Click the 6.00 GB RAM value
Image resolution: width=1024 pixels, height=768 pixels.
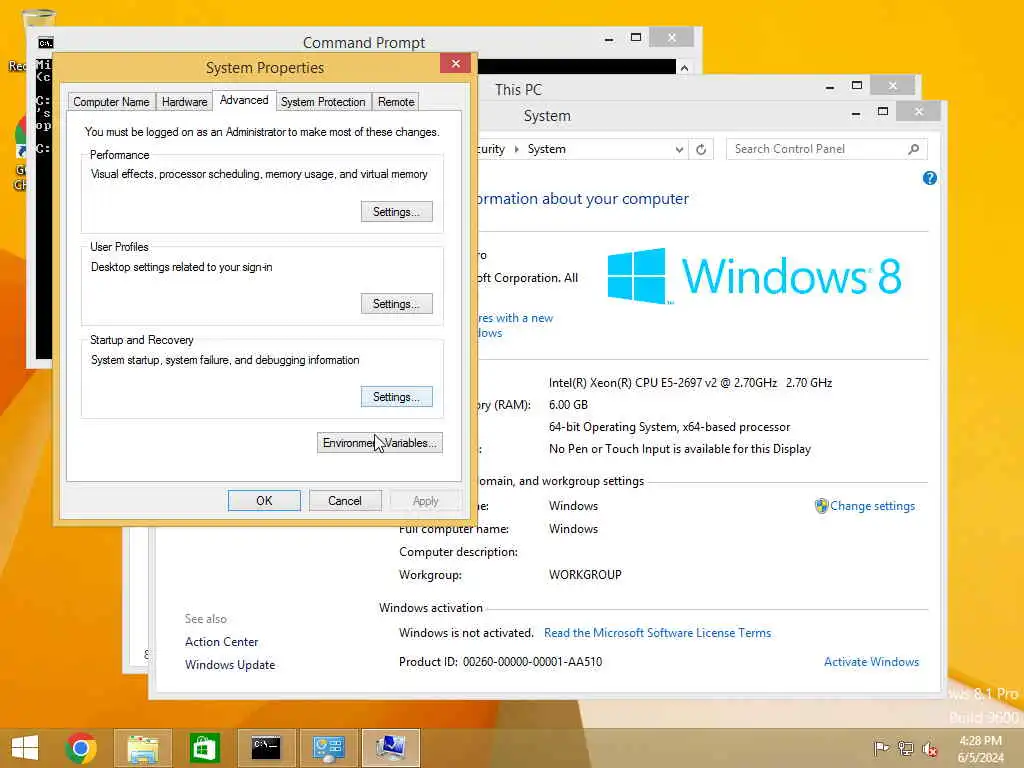click(x=568, y=405)
